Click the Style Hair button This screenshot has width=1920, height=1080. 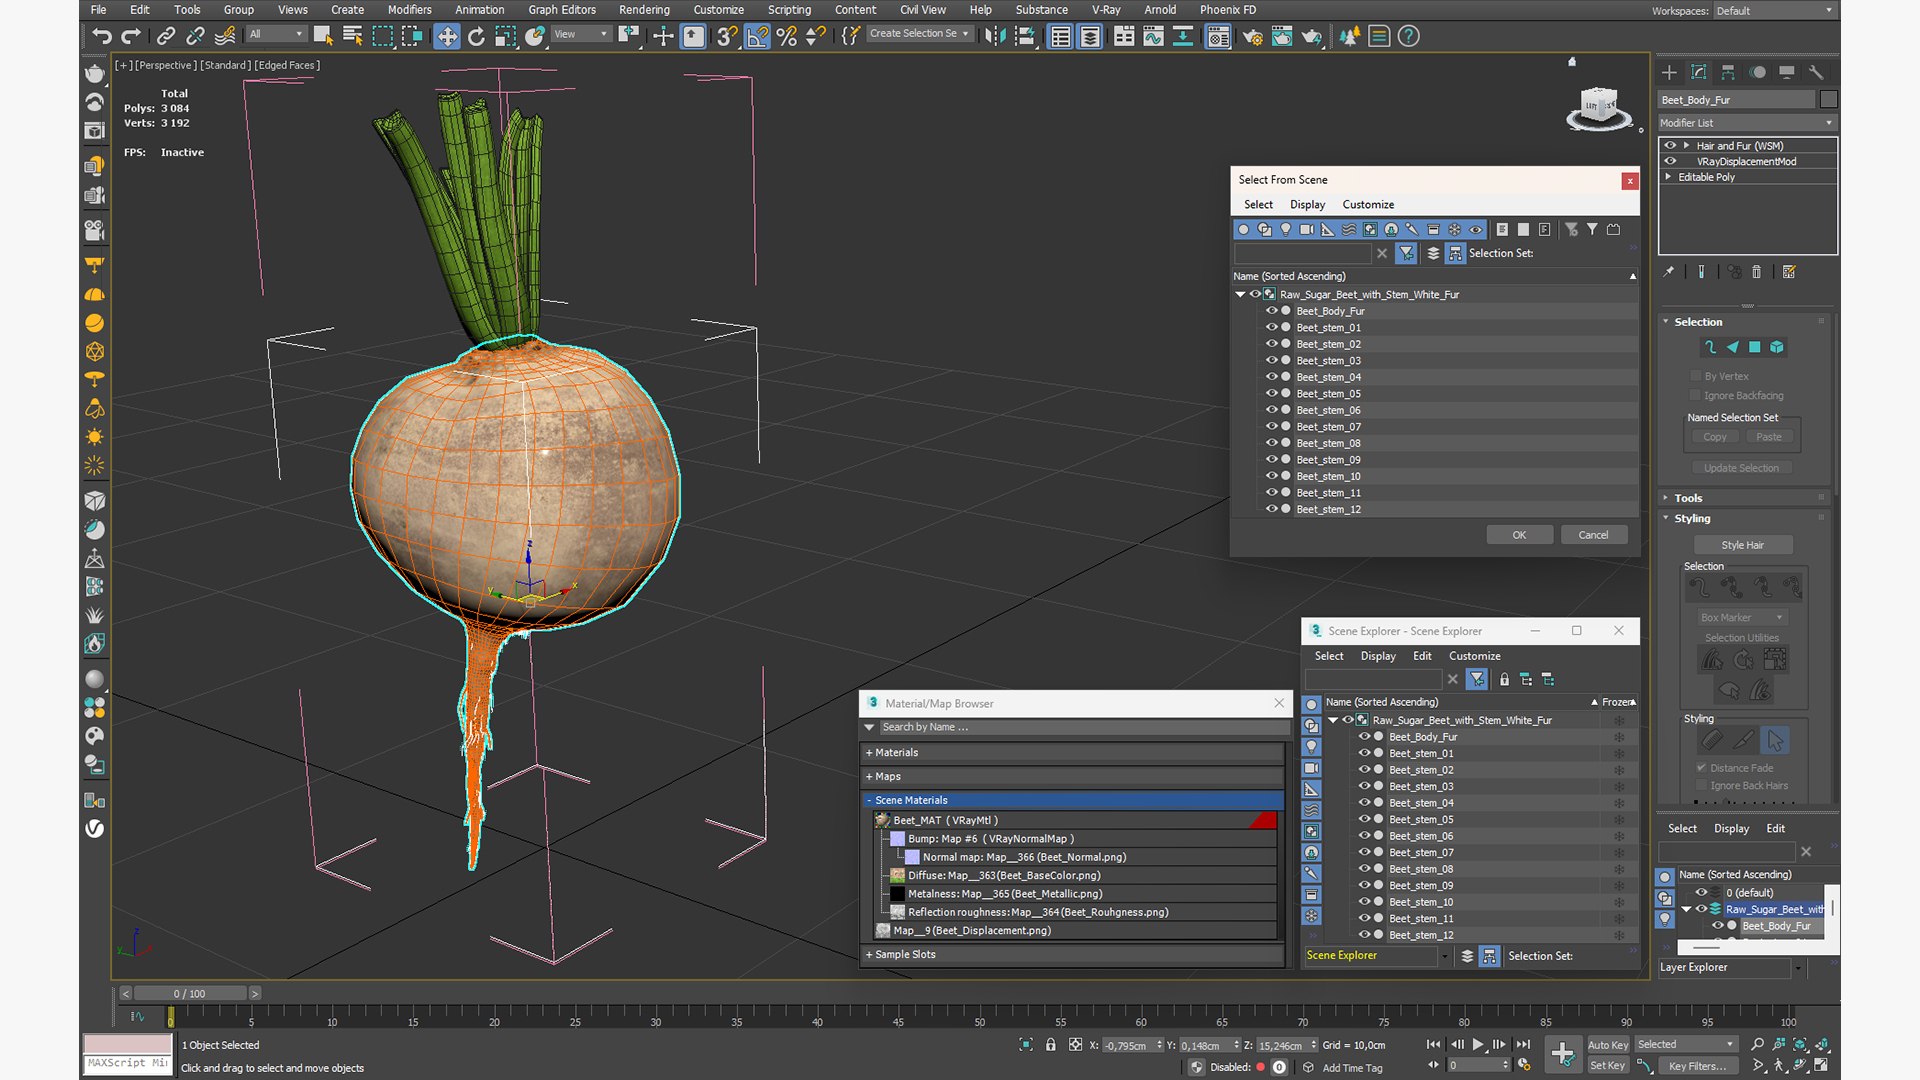click(1742, 545)
